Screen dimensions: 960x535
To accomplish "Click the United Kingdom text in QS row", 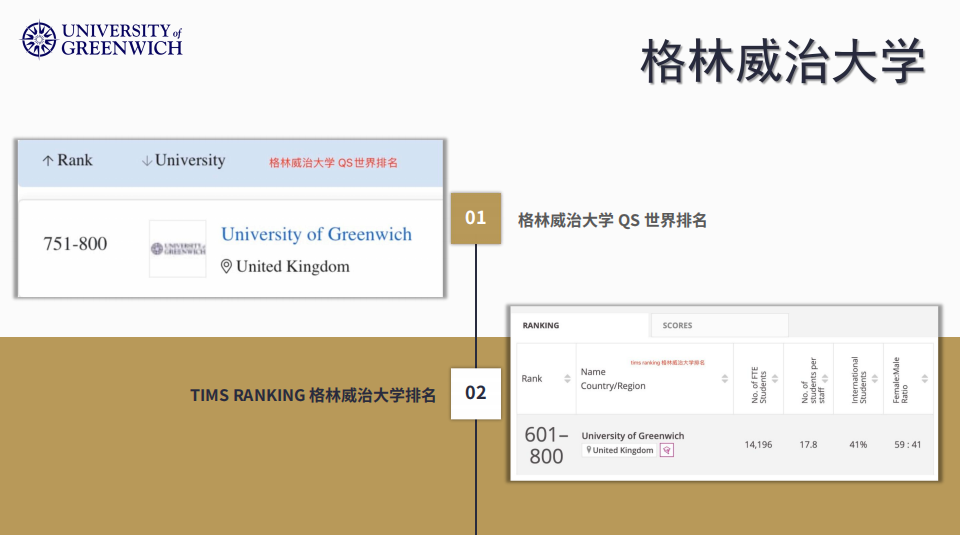I will 293,266.
